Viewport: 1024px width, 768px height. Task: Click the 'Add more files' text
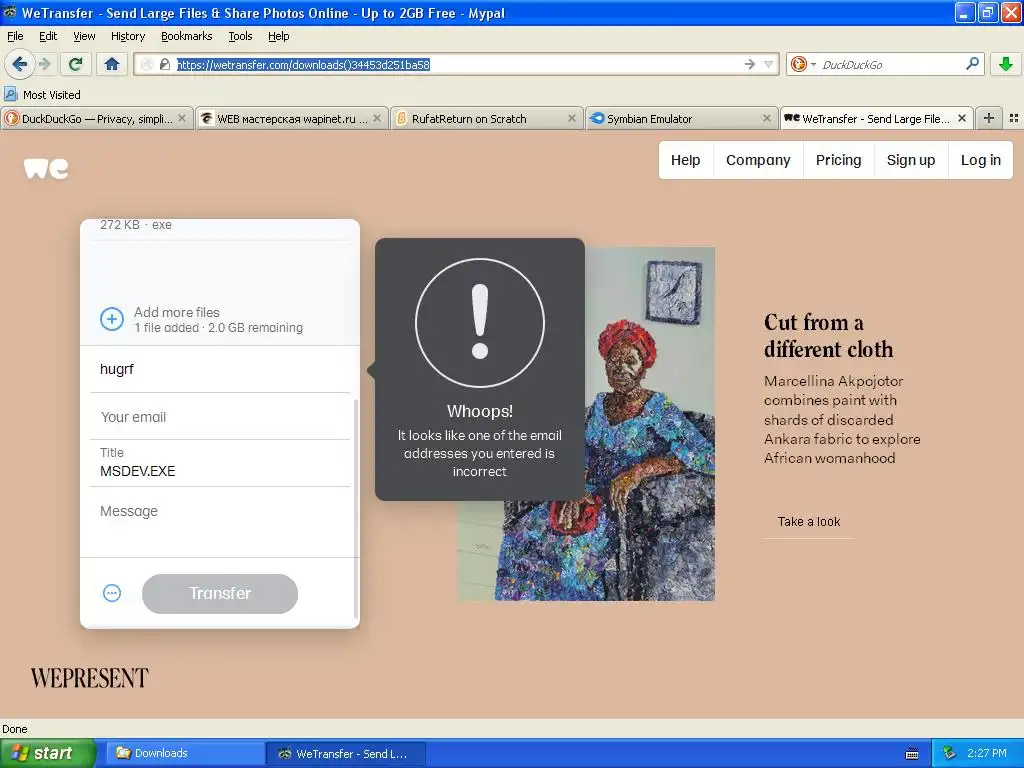click(176, 312)
